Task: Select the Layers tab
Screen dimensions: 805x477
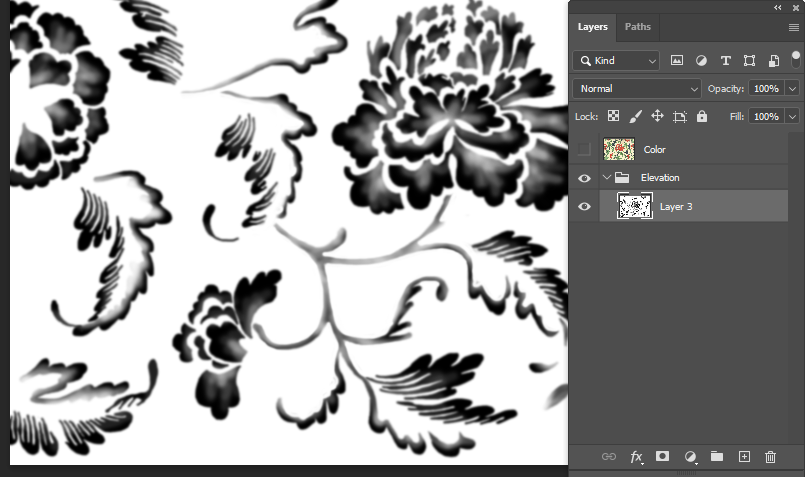Action: coord(592,27)
